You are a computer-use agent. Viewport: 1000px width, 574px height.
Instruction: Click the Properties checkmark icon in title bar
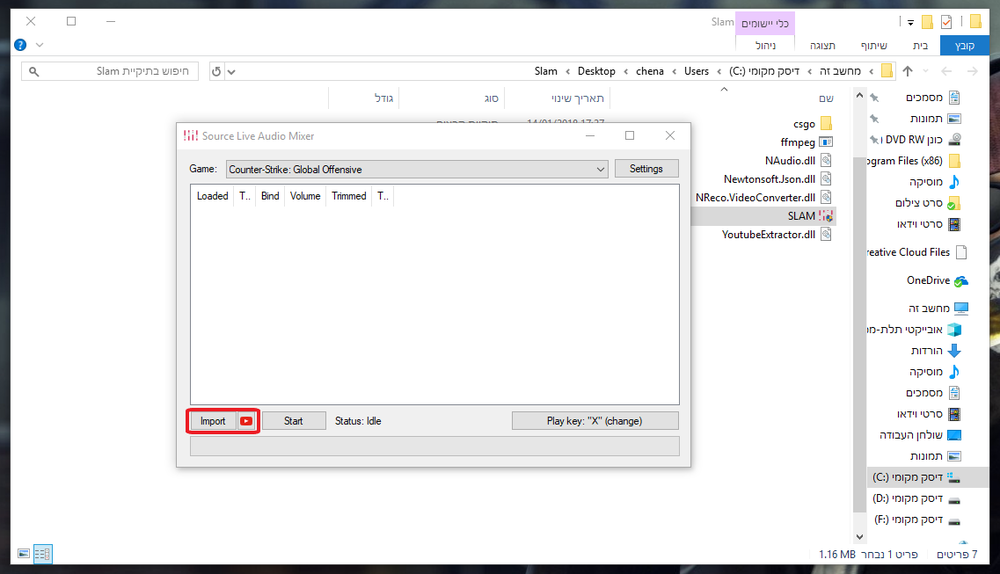point(946,22)
